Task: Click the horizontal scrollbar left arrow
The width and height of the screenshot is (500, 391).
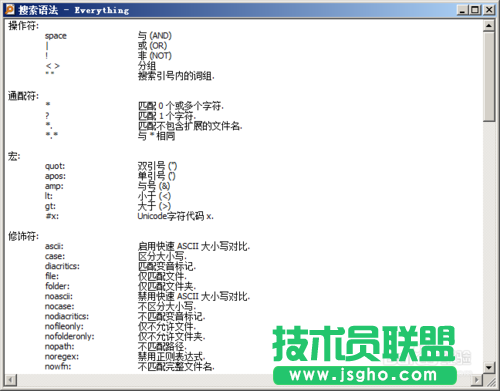Action: 11,380
